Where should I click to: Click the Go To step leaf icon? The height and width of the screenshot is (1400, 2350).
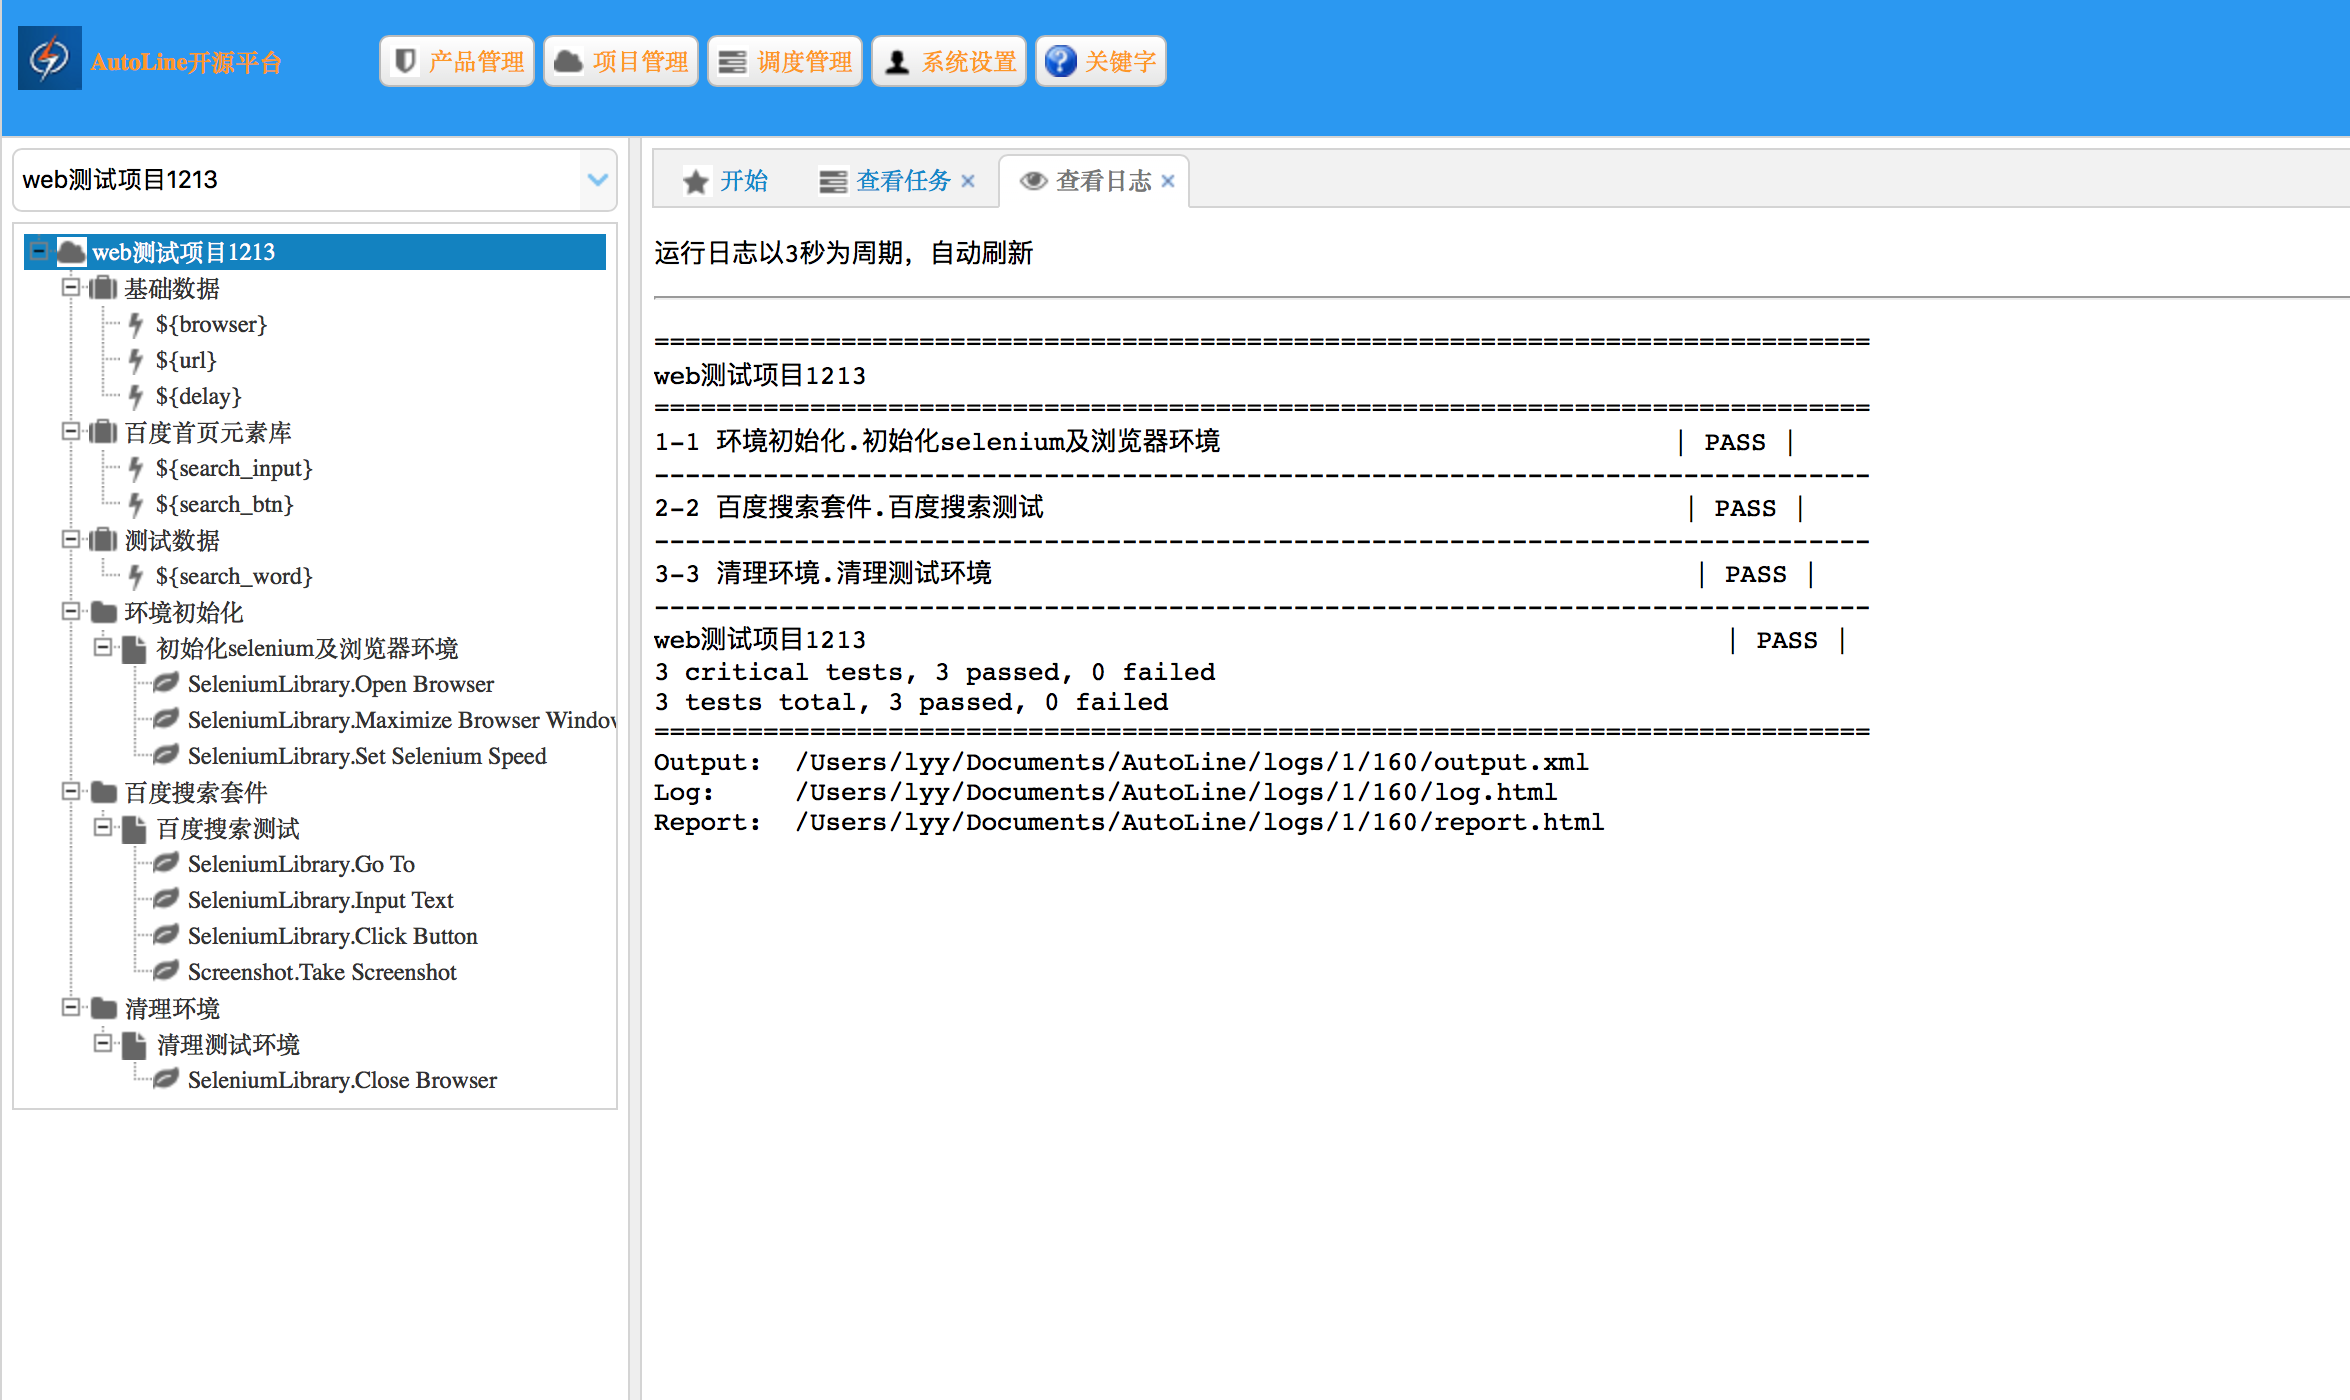(x=166, y=863)
